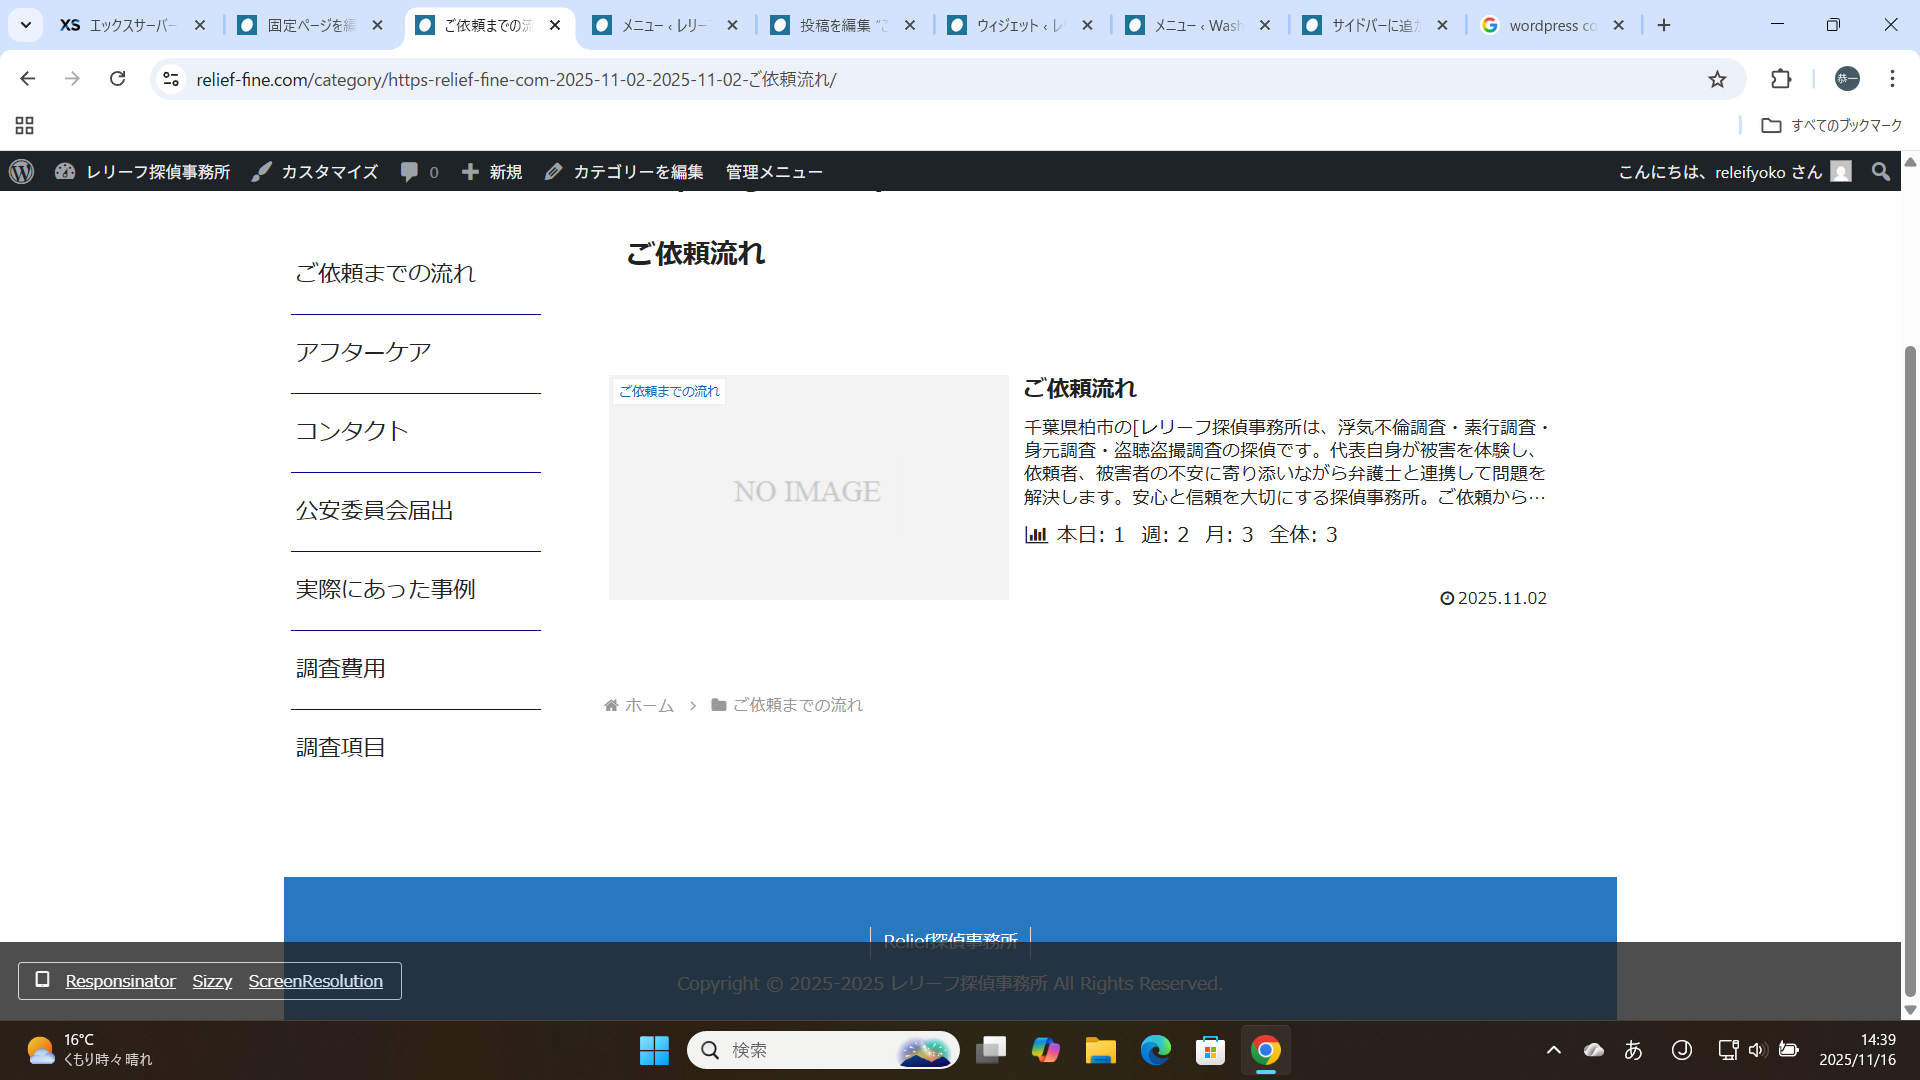Open the ScreenResolution link
The image size is (1920, 1080).
tap(315, 981)
